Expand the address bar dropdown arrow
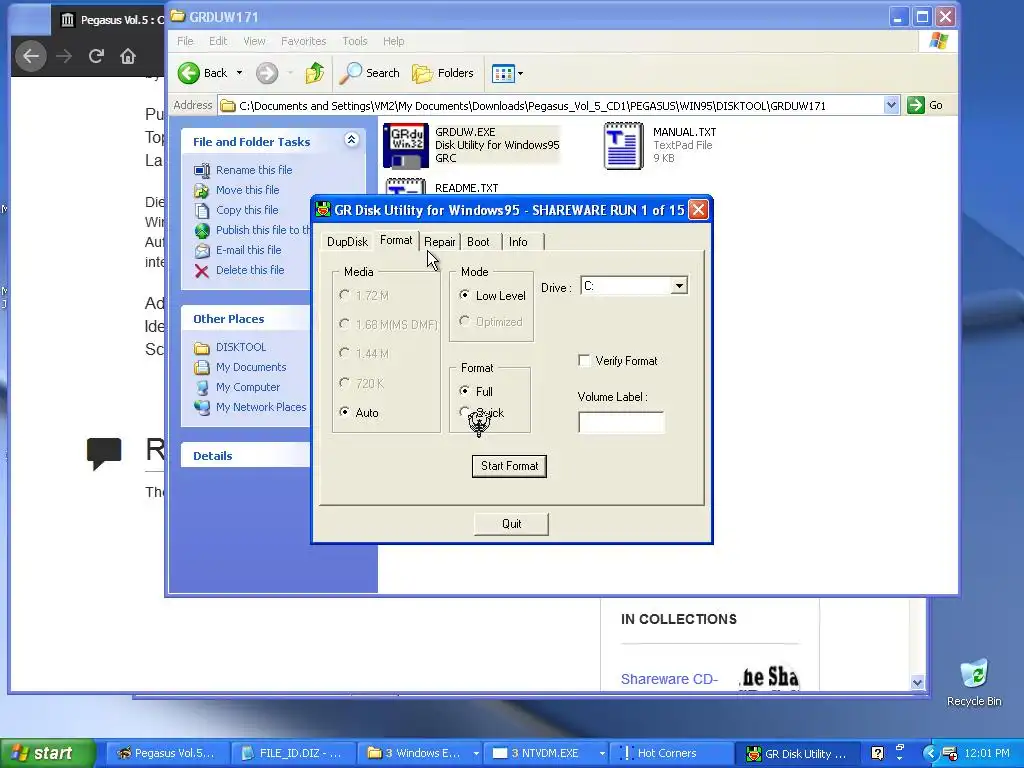 tap(891, 105)
